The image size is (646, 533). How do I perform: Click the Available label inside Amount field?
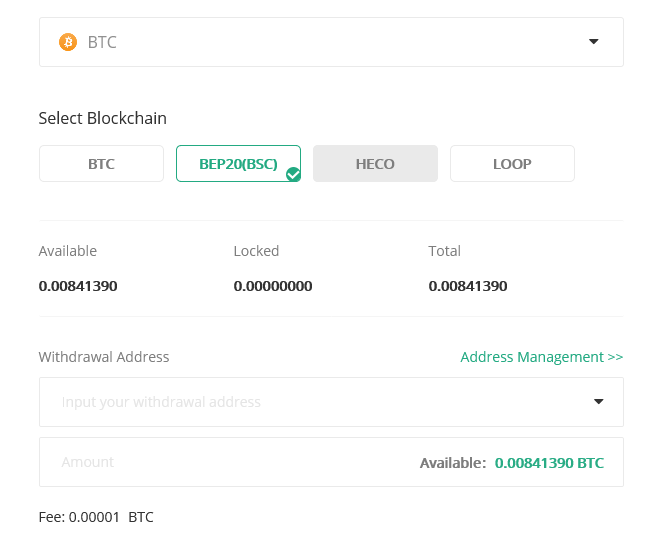(x=453, y=463)
